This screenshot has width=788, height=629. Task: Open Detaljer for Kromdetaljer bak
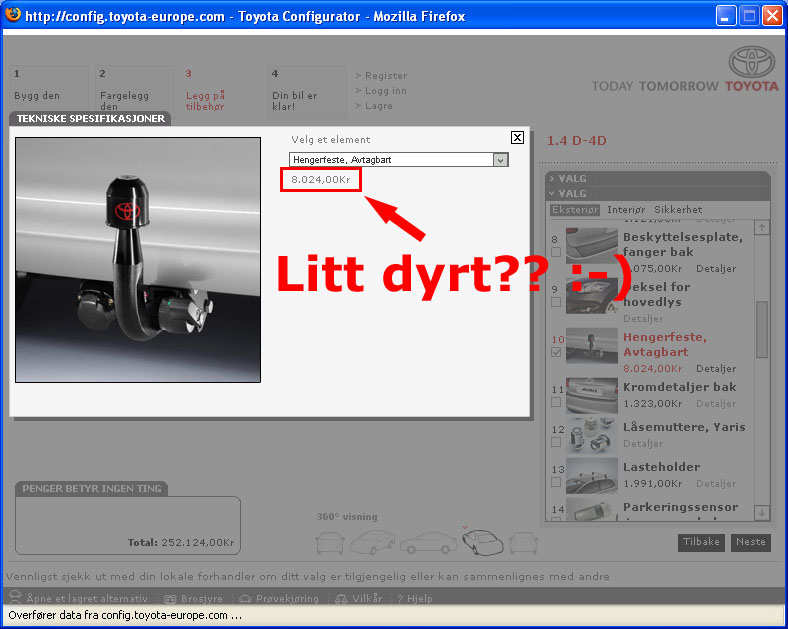(x=716, y=403)
